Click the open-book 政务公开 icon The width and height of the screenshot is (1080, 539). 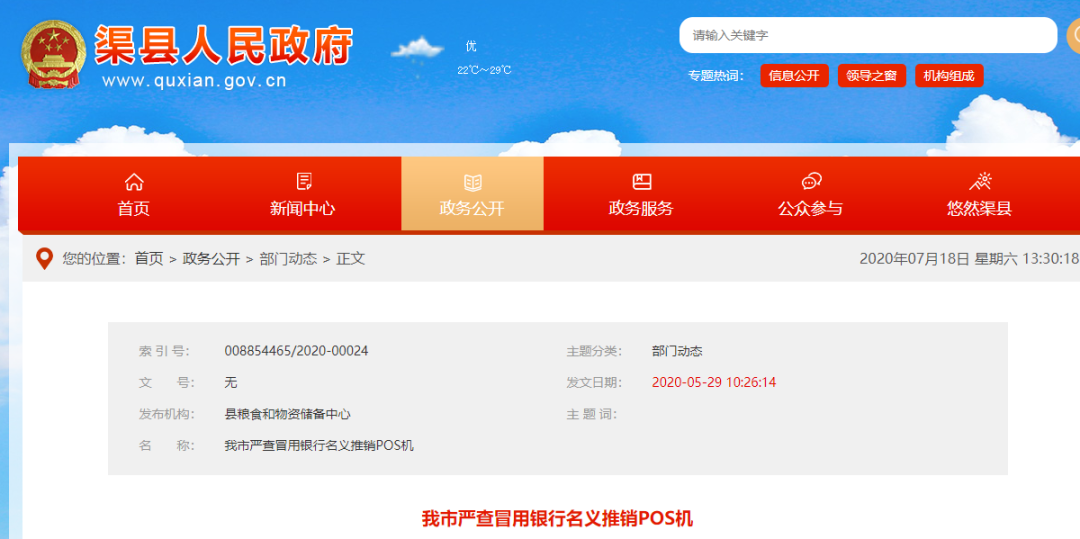[x=472, y=182]
